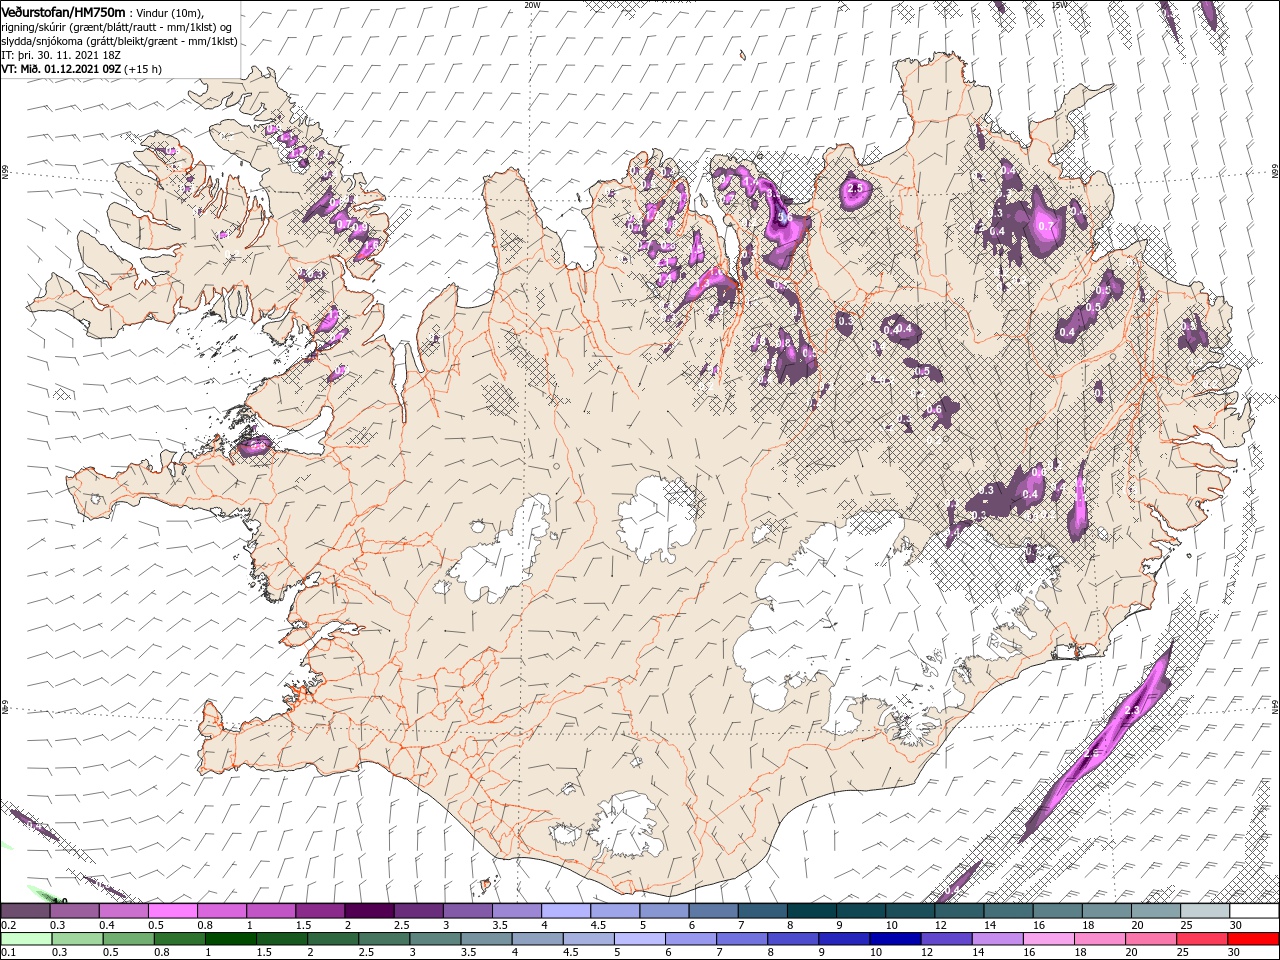Click lower legend swatch starting at 0.8
This screenshot has height=960, width=1280.
pos(182,939)
